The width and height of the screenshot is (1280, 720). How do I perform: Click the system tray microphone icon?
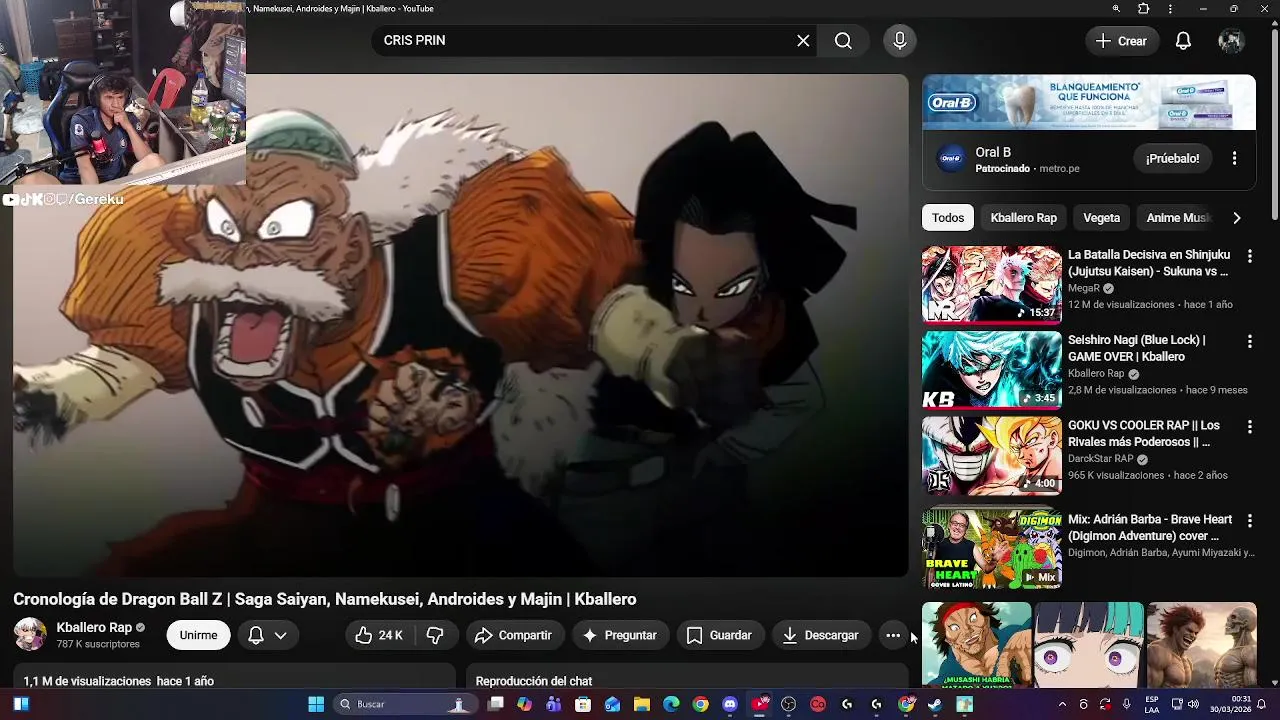1127,704
